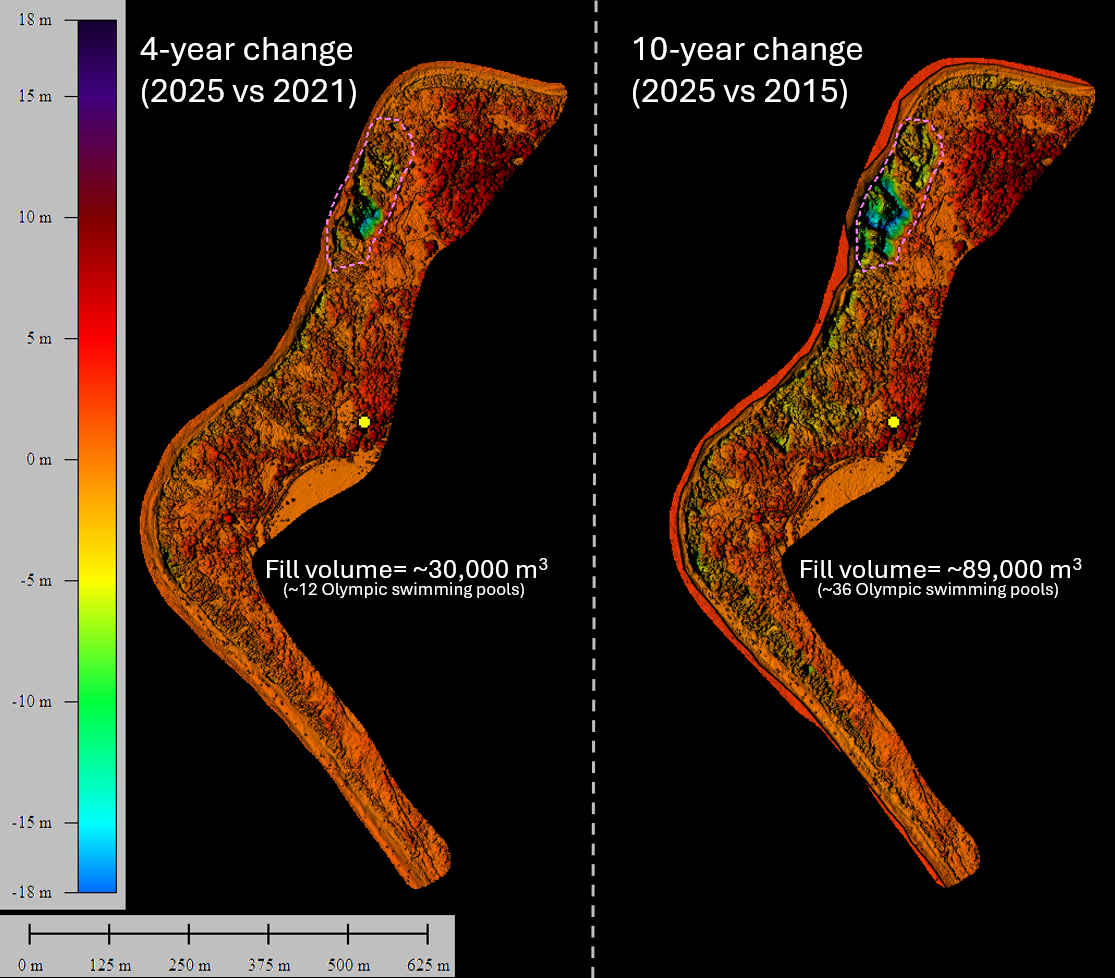Click the "4-year change" title text

point(246,49)
